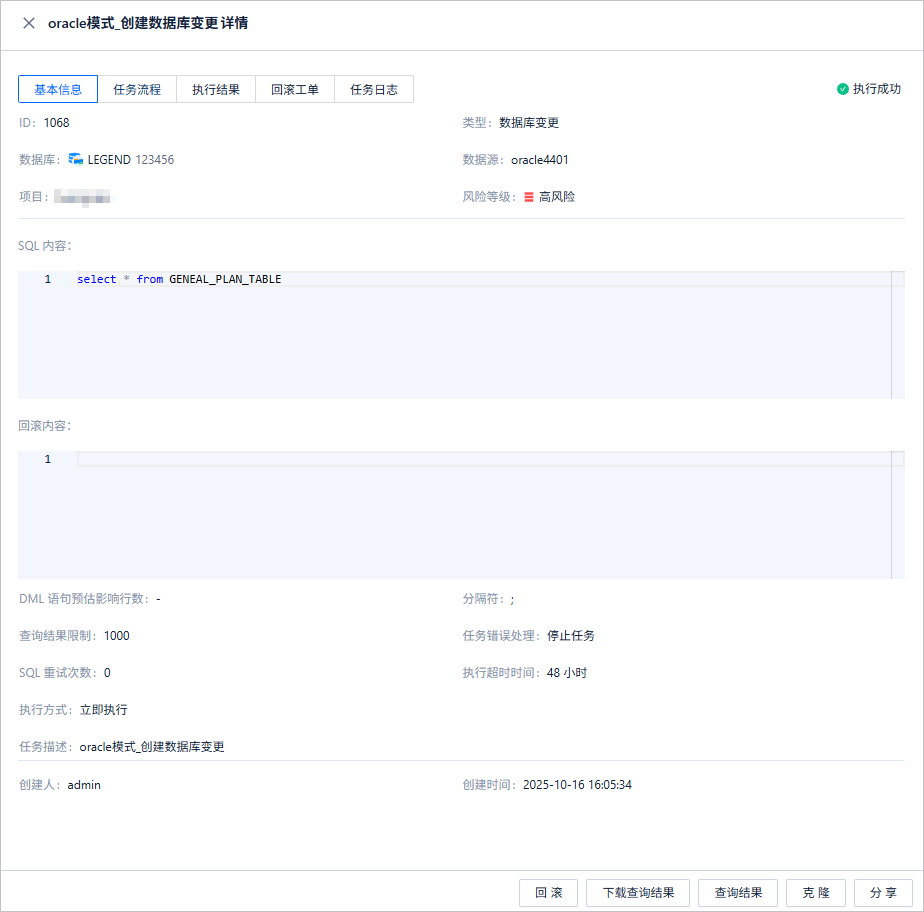Click the database number 123456

tap(154, 160)
